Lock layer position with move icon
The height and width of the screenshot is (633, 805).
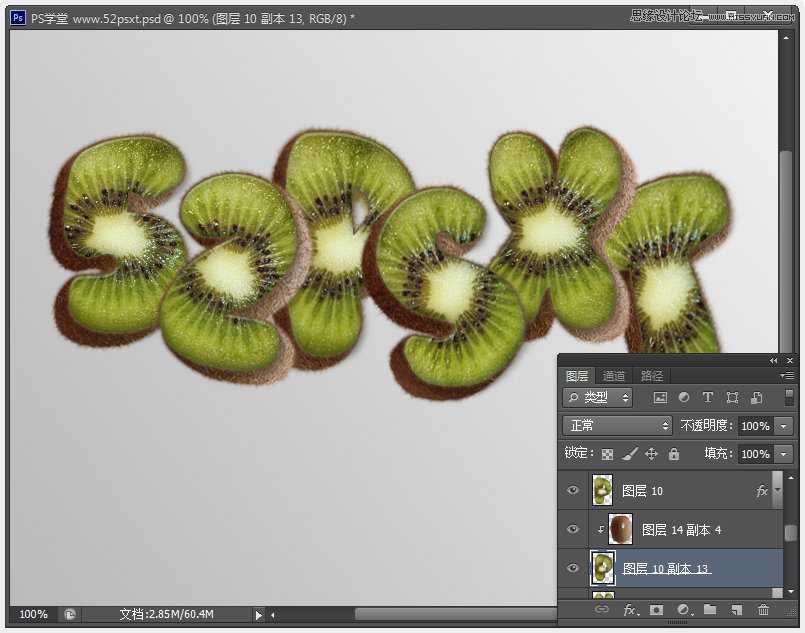coord(651,454)
